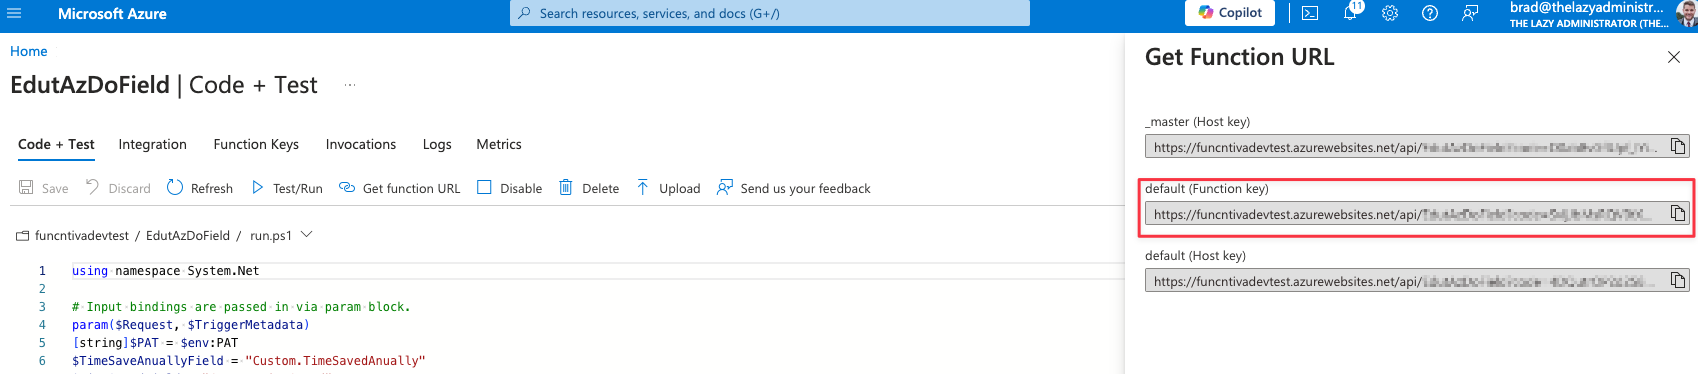Open the Azure portal hamburger menu
The image size is (1698, 374).
tap(14, 13)
